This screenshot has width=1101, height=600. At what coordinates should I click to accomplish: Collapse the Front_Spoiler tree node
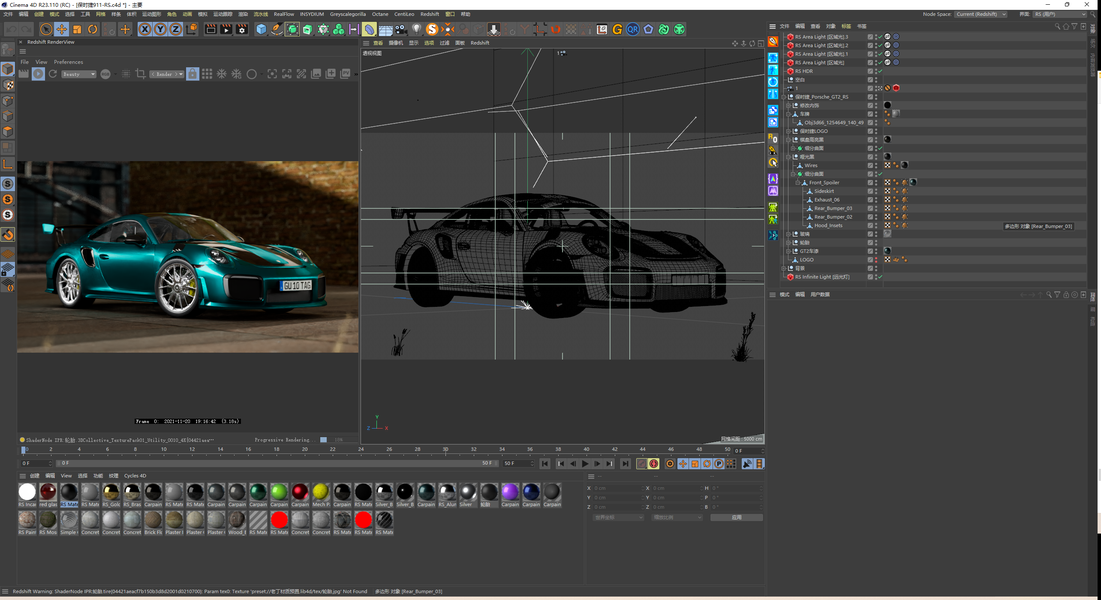click(x=798, y=183)
